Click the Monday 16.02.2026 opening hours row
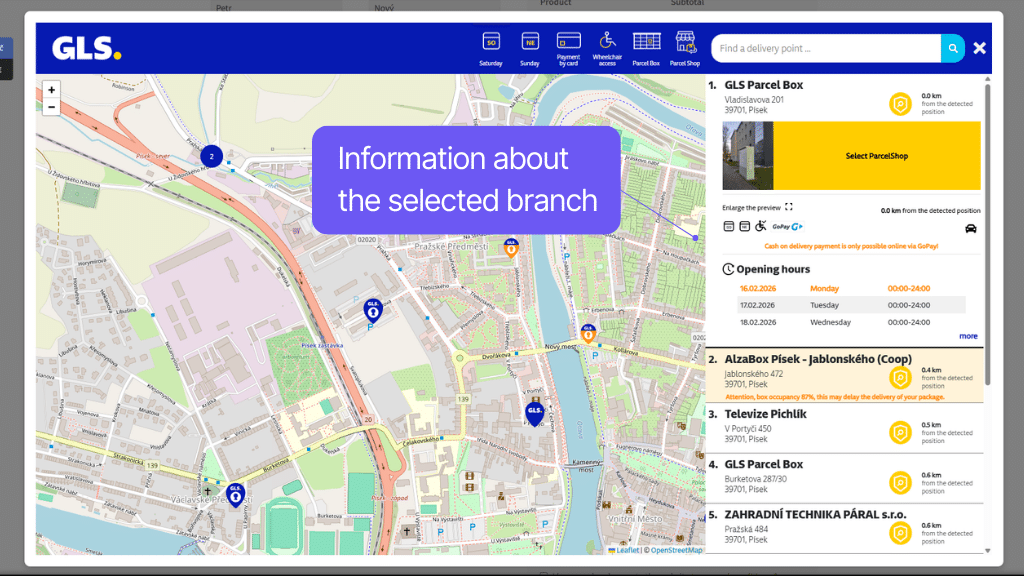 (851, 288)
